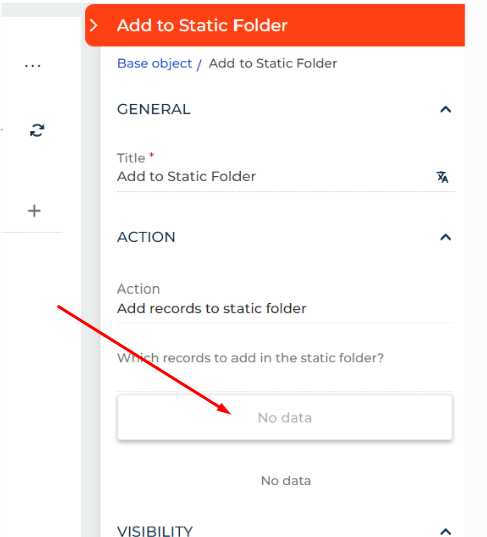This screenshot has height=537, width=487.
Task: Collapse the ACTION section chevron
Action: [446, 237]
